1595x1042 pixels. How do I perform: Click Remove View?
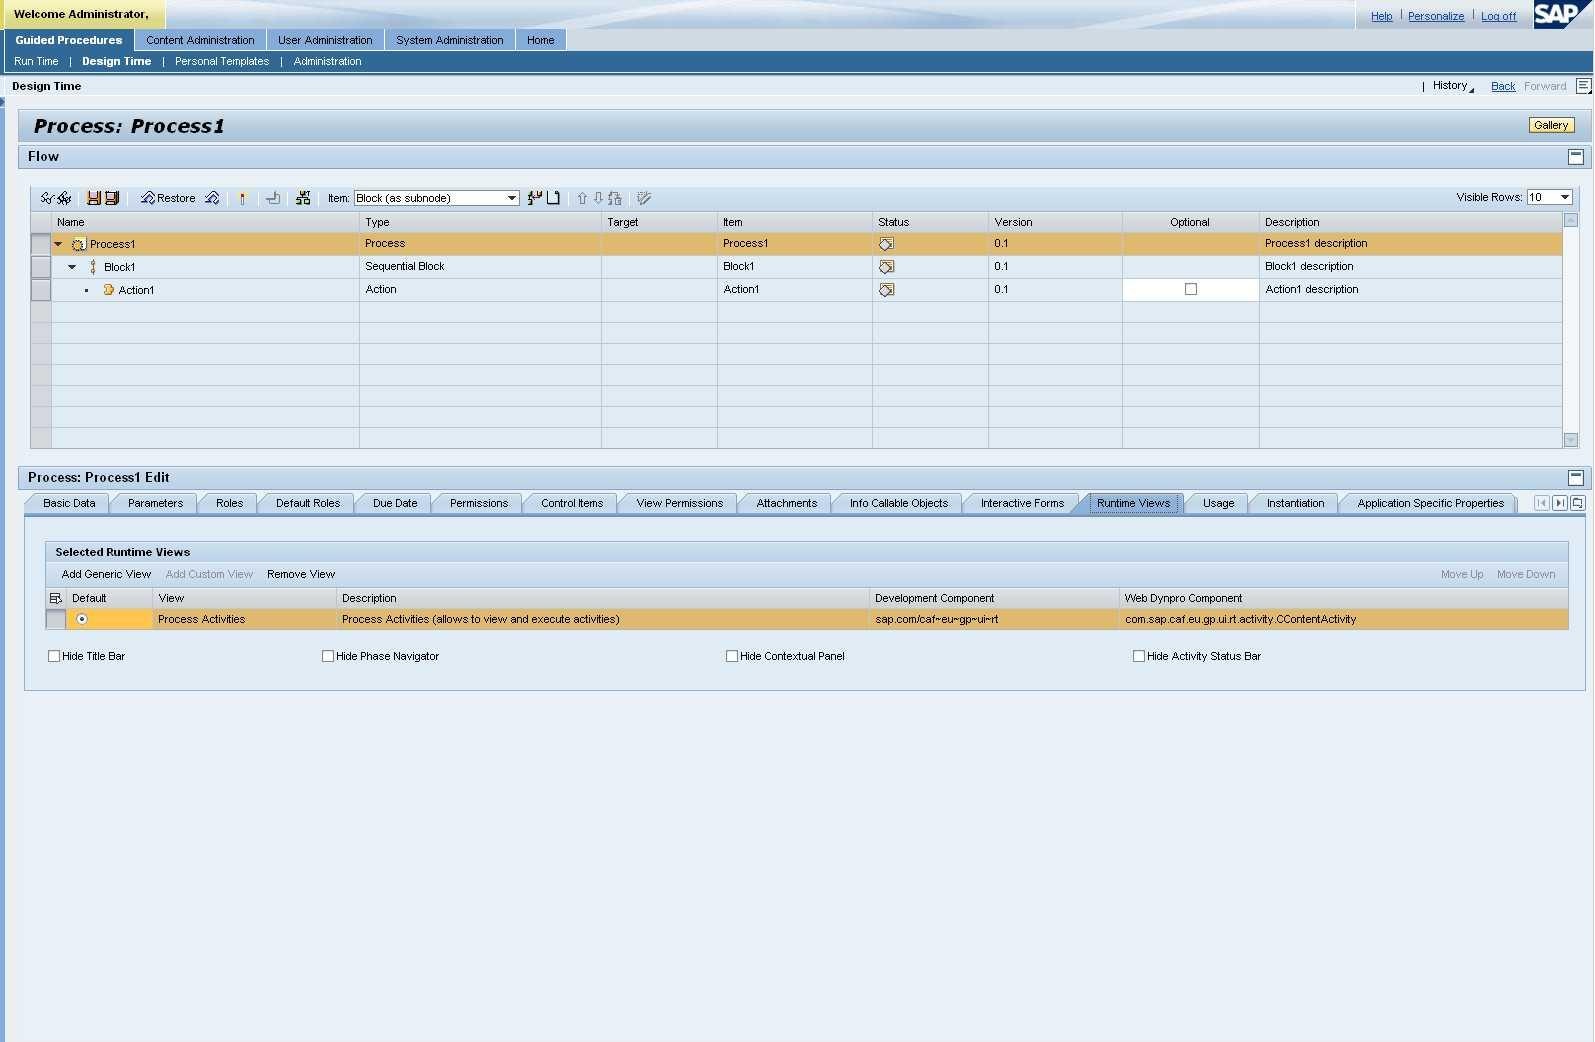tap(301, 574)
